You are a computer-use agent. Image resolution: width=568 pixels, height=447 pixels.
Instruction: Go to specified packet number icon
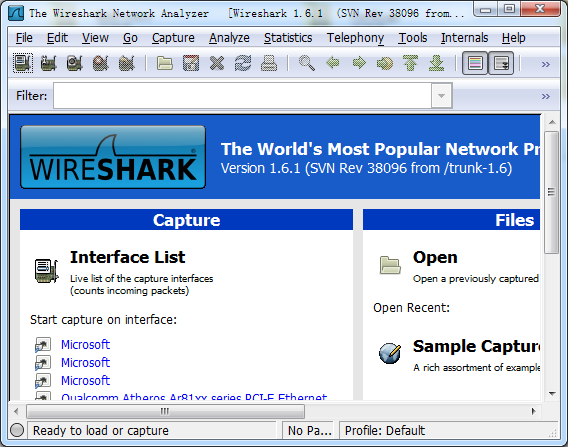[385, 63]
